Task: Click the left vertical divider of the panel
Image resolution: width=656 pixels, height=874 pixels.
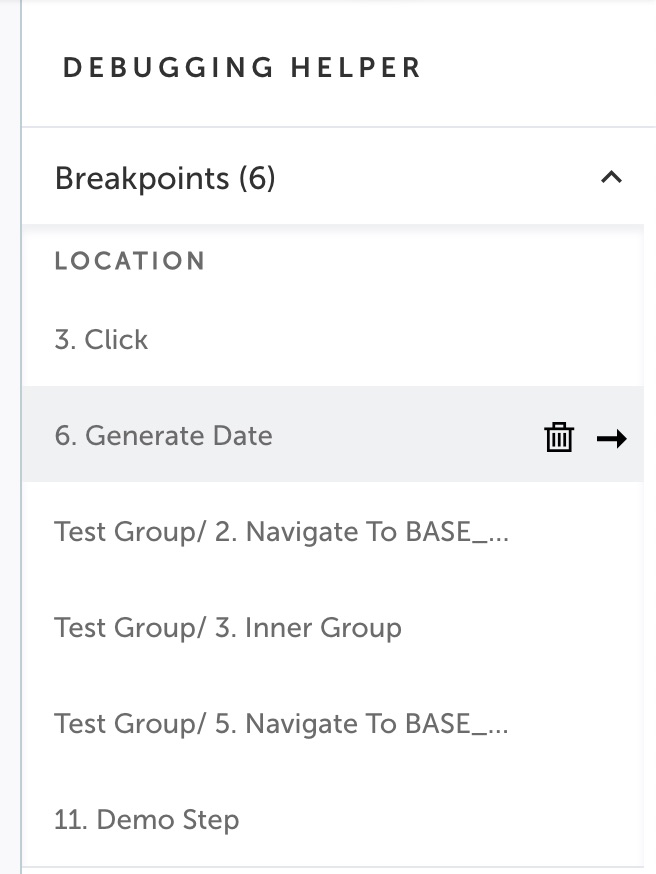Action: 21,437
